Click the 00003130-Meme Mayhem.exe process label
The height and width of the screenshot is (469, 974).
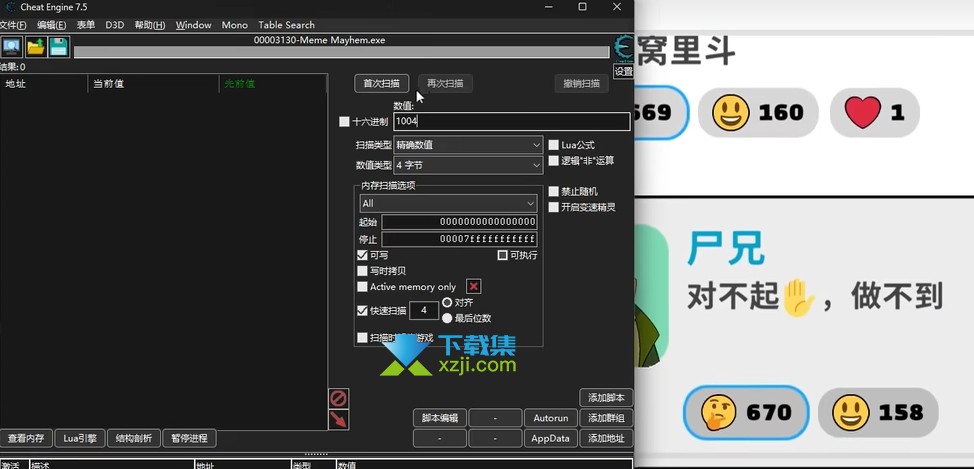tap(319, 40)
